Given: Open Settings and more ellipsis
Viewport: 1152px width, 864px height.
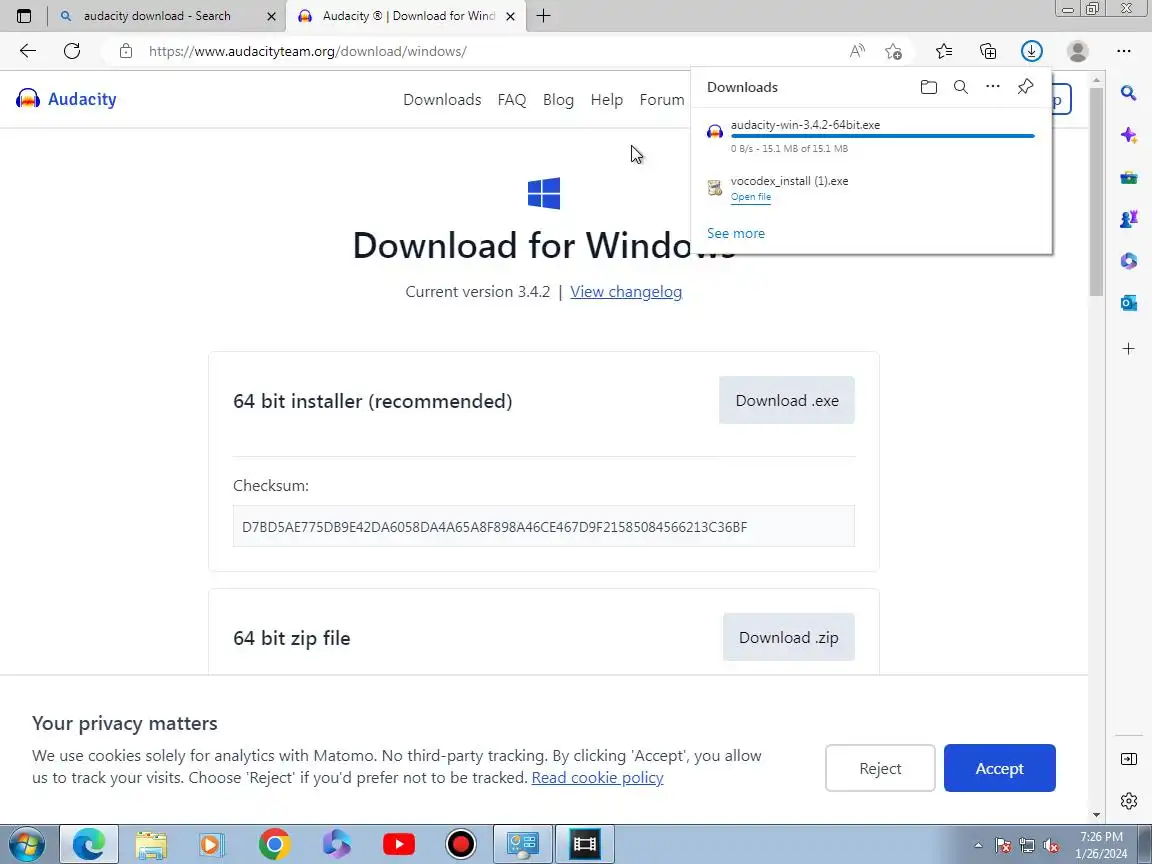Looking at the screenshot, I should (x=1123, y=51).
